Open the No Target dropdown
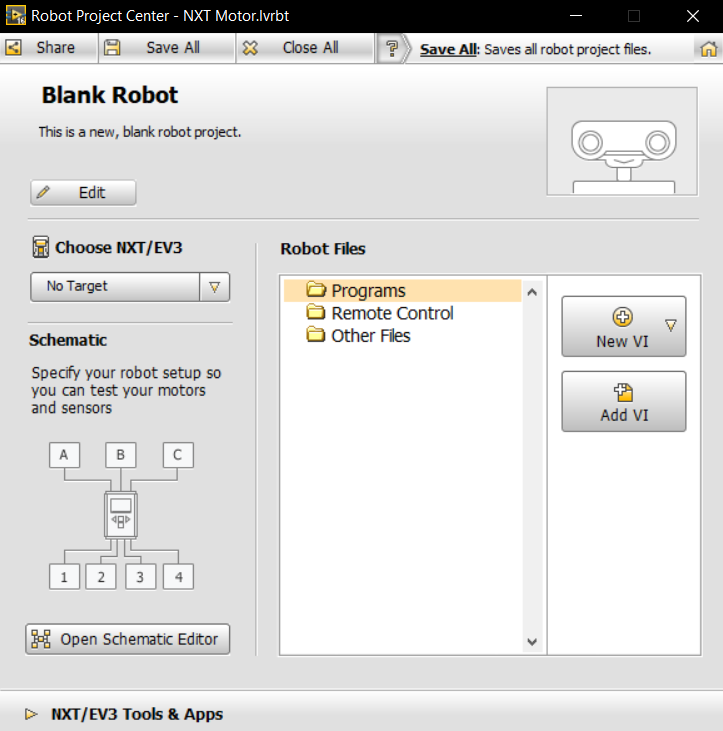The width and height of the screenshot is (723, 731). pos(130,287)
